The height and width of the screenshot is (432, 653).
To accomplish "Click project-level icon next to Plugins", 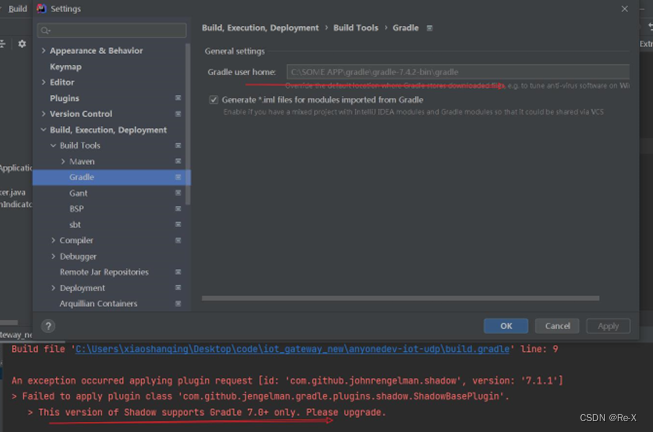I will pos(178,98).
